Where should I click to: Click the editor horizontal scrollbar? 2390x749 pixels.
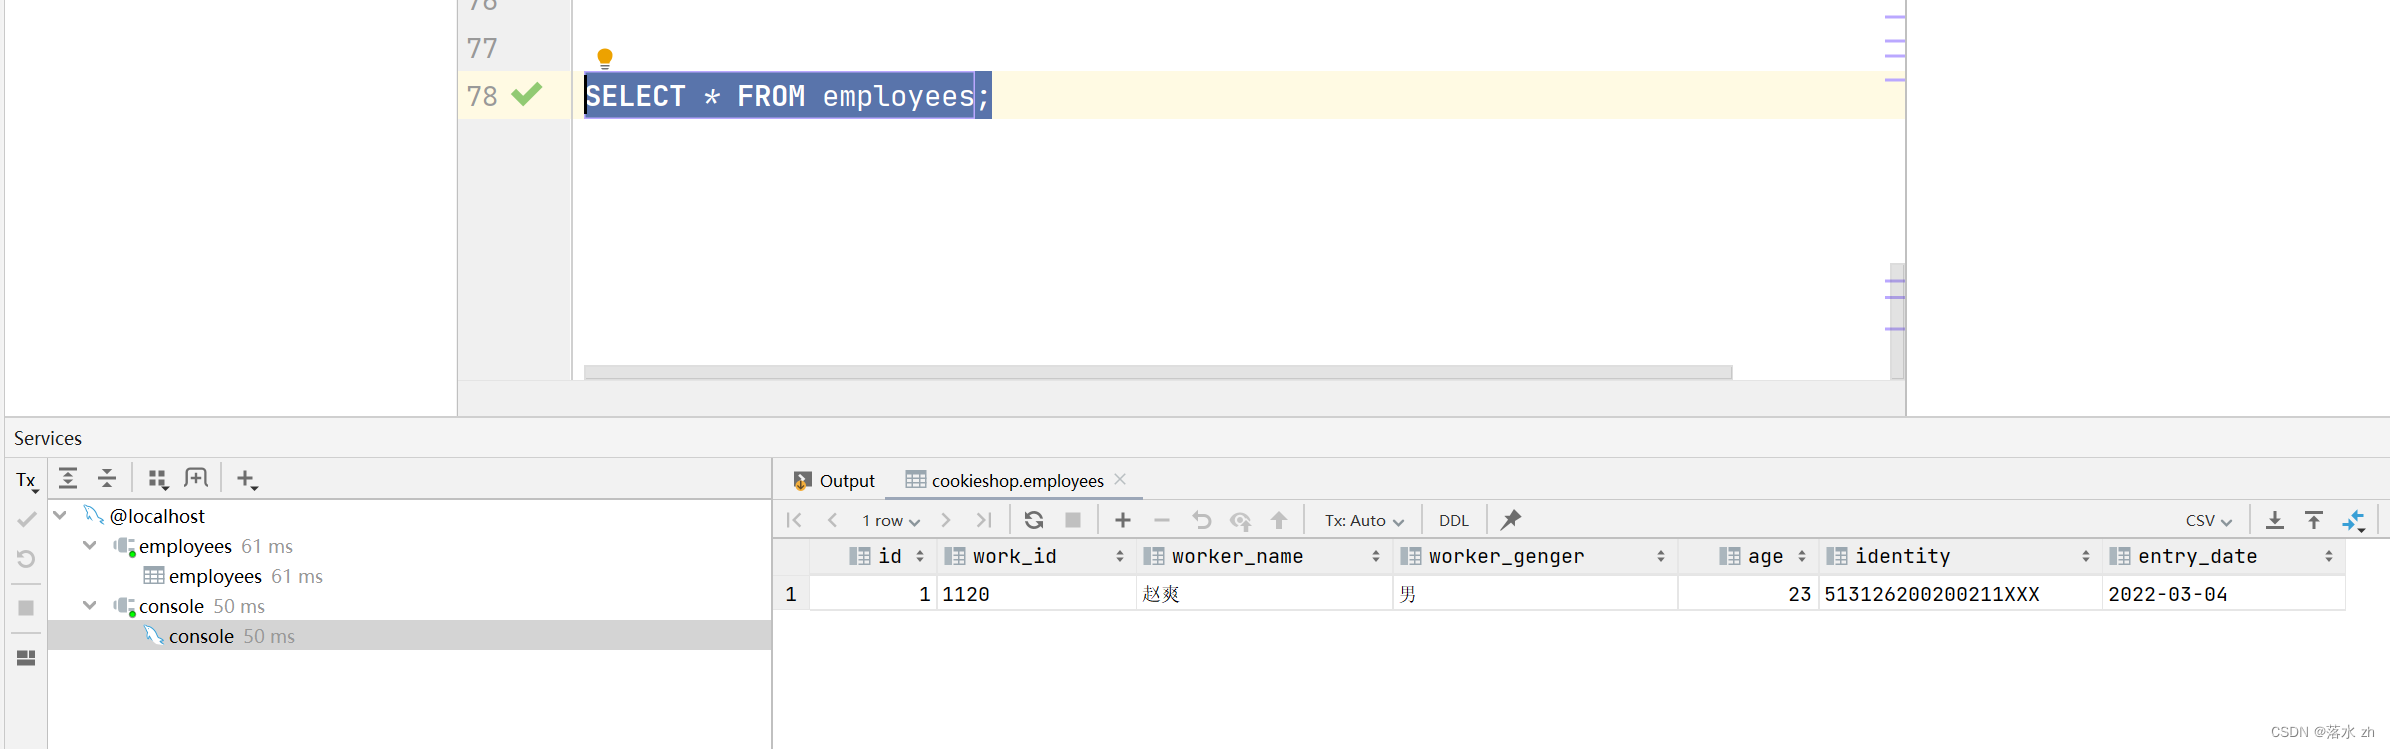tap(1158, 372)
